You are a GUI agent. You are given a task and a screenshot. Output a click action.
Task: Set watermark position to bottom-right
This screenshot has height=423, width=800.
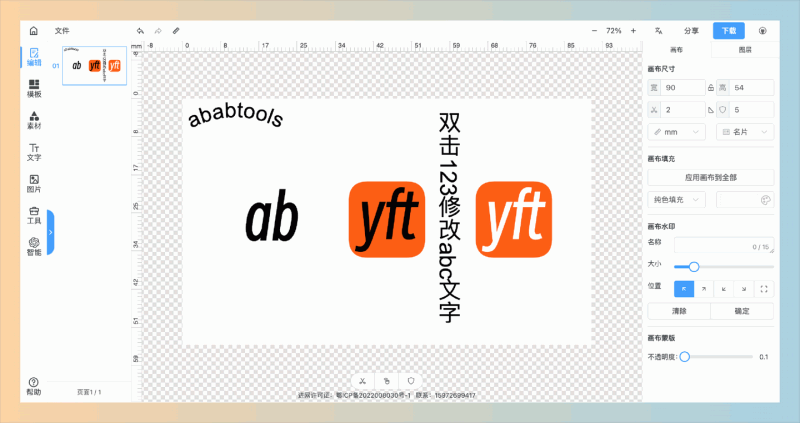(744, 289)
